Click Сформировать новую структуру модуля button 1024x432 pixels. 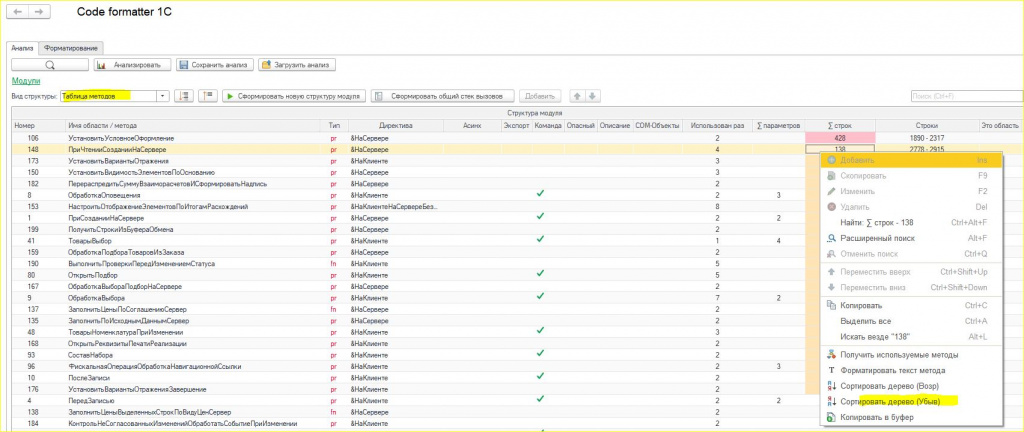pos(294,96)
